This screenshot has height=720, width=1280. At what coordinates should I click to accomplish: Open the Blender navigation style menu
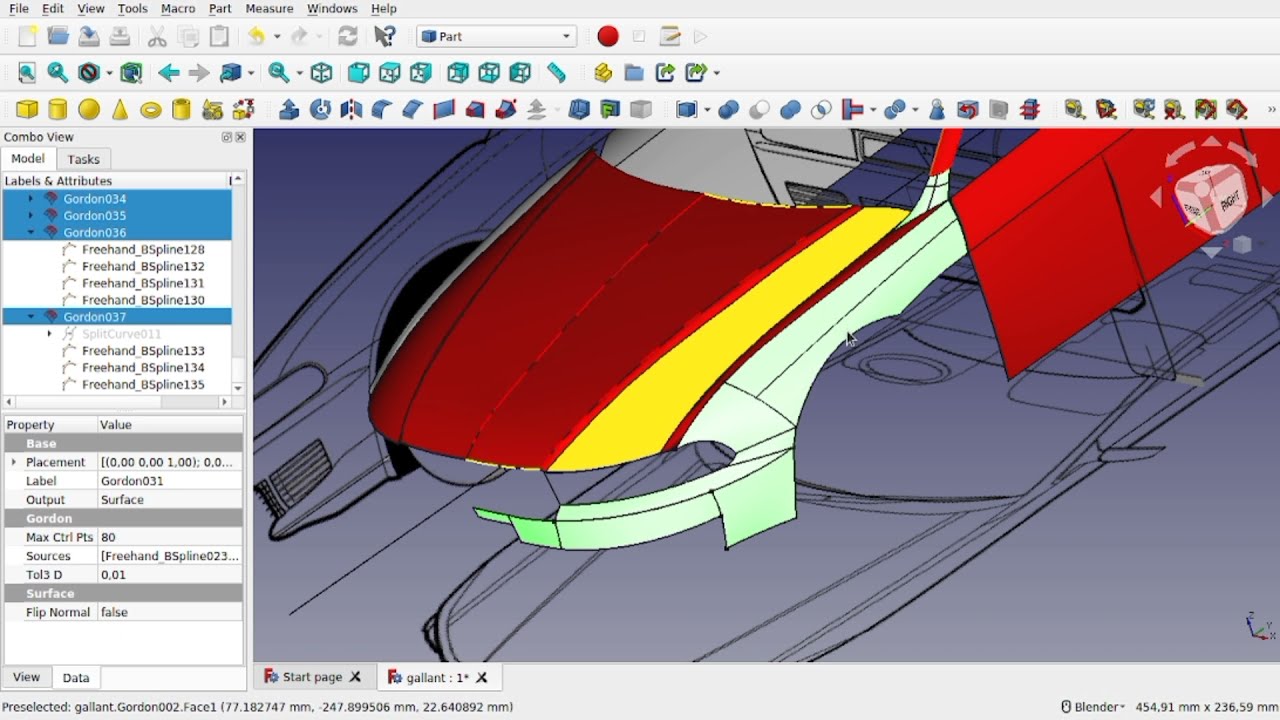[x=1092, y=706]
